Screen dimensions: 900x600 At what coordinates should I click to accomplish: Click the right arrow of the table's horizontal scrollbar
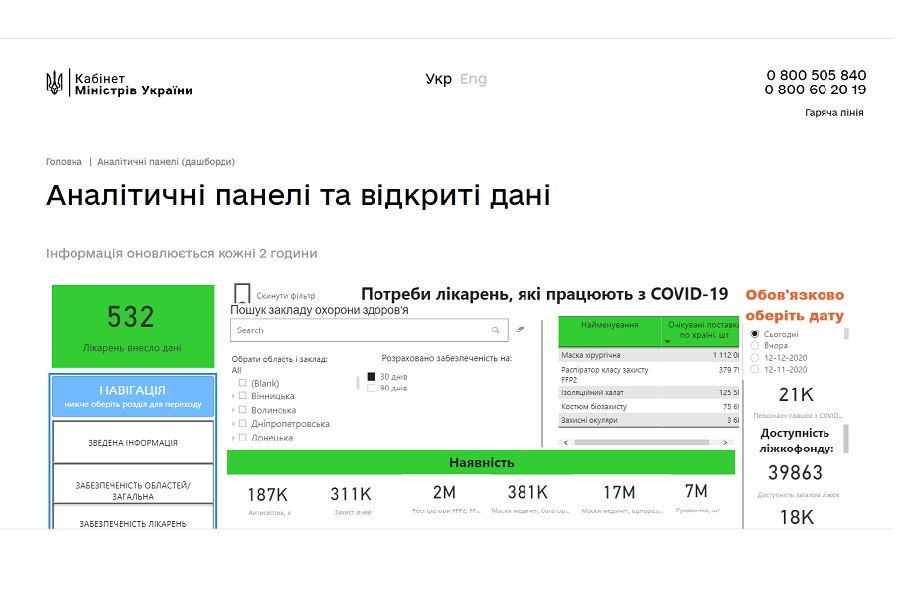coord(725,442)
